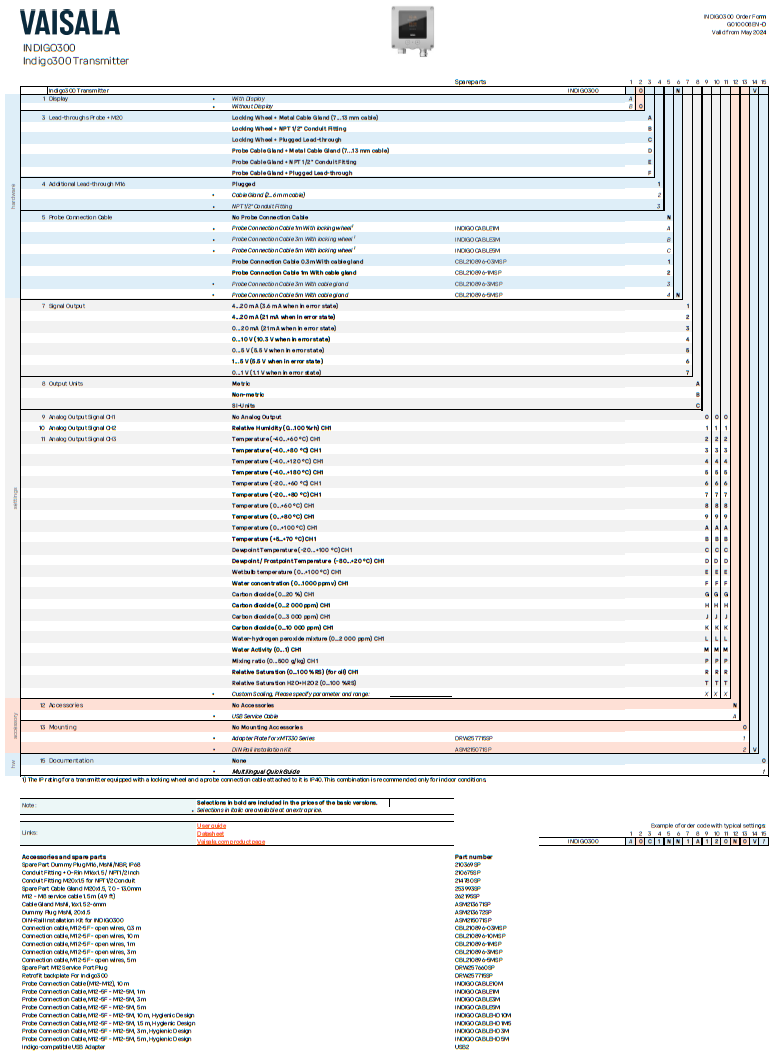Viewport: 777px width, 1057px height.
Task: Choose '4...20 mA (3.6 mA when in error state)'
Action: pos(284,306)
